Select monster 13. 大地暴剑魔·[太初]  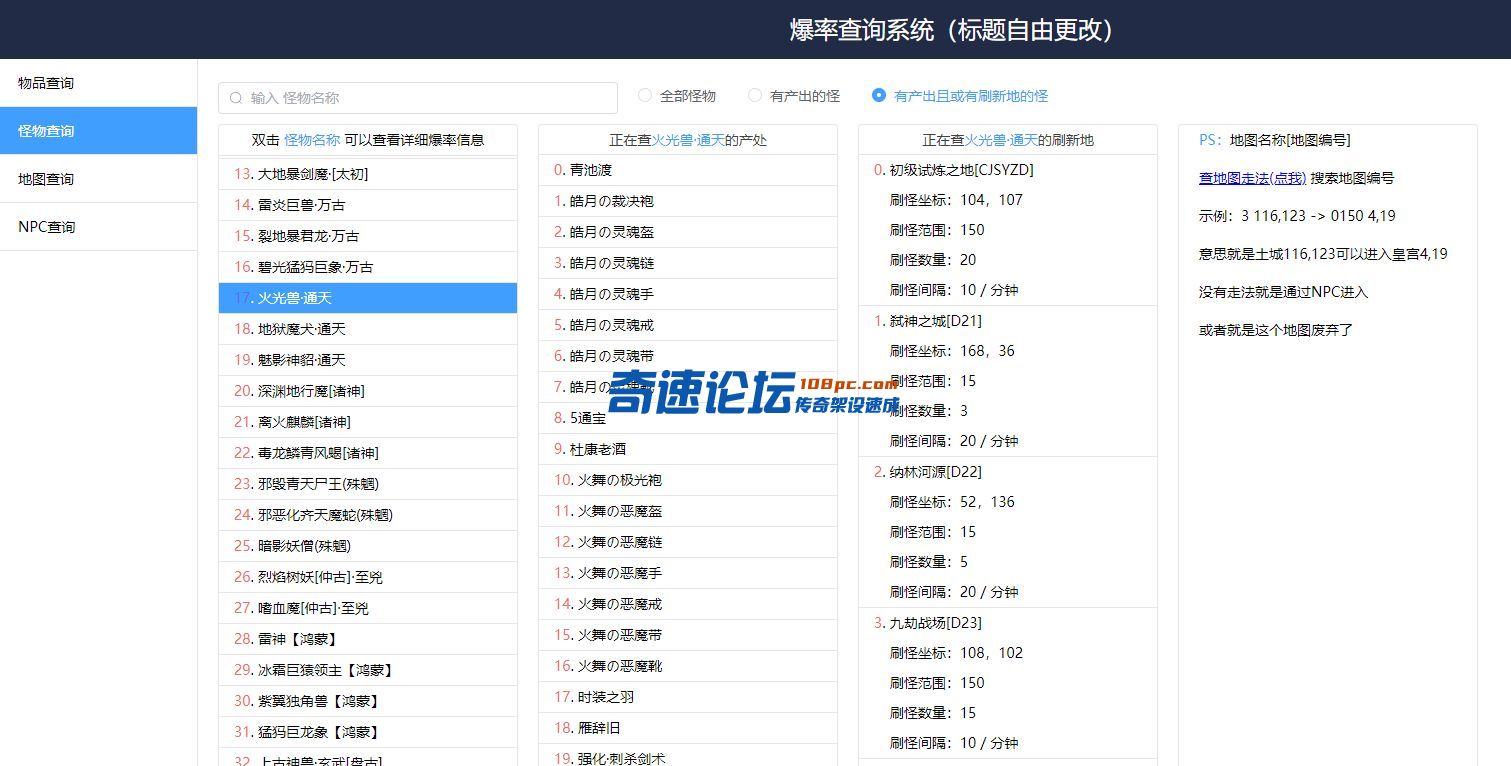(368, 174)
